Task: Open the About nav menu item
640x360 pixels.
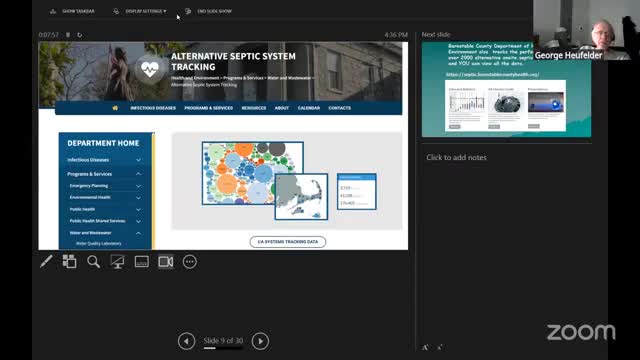Action: tap(282, 108)
